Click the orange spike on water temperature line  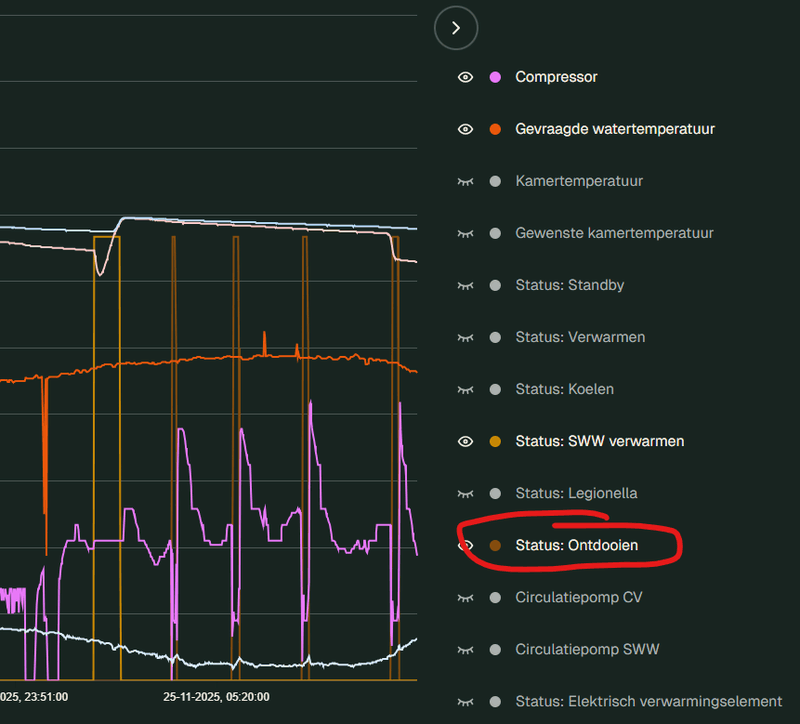click(x=264, y=340)
